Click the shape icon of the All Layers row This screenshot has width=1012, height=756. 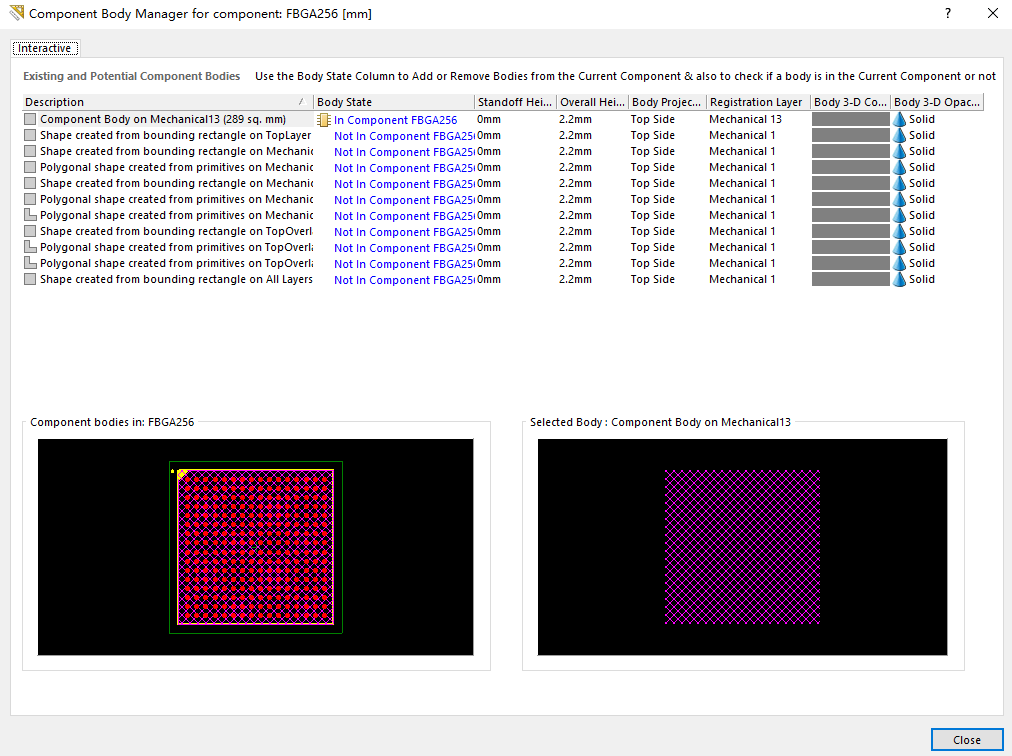(x=30, y=279)
